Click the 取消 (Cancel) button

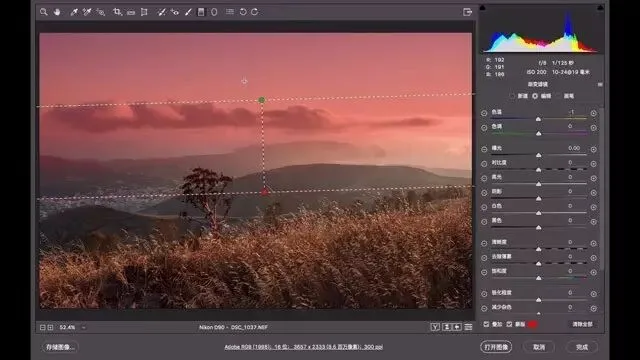(539, 347)
